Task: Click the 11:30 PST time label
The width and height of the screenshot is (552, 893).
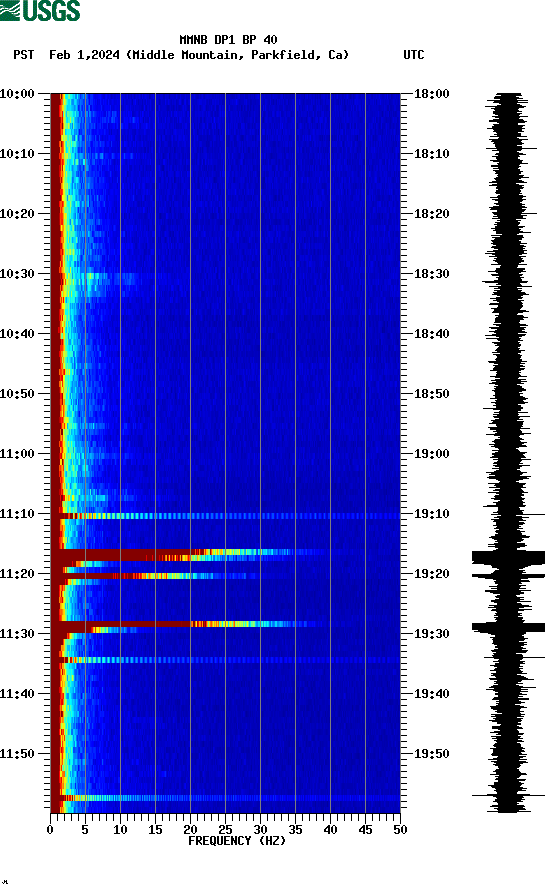Action: 17,634
